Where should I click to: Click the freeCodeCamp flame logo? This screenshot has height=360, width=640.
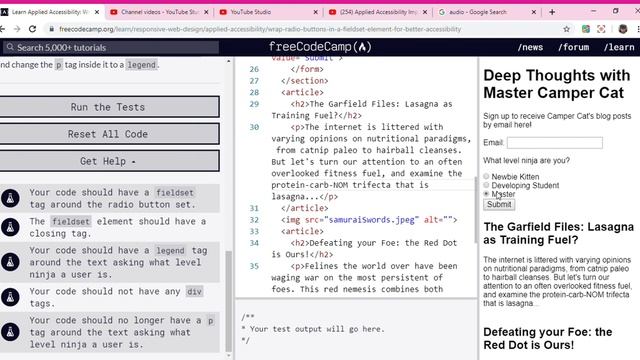click(362, 47)
